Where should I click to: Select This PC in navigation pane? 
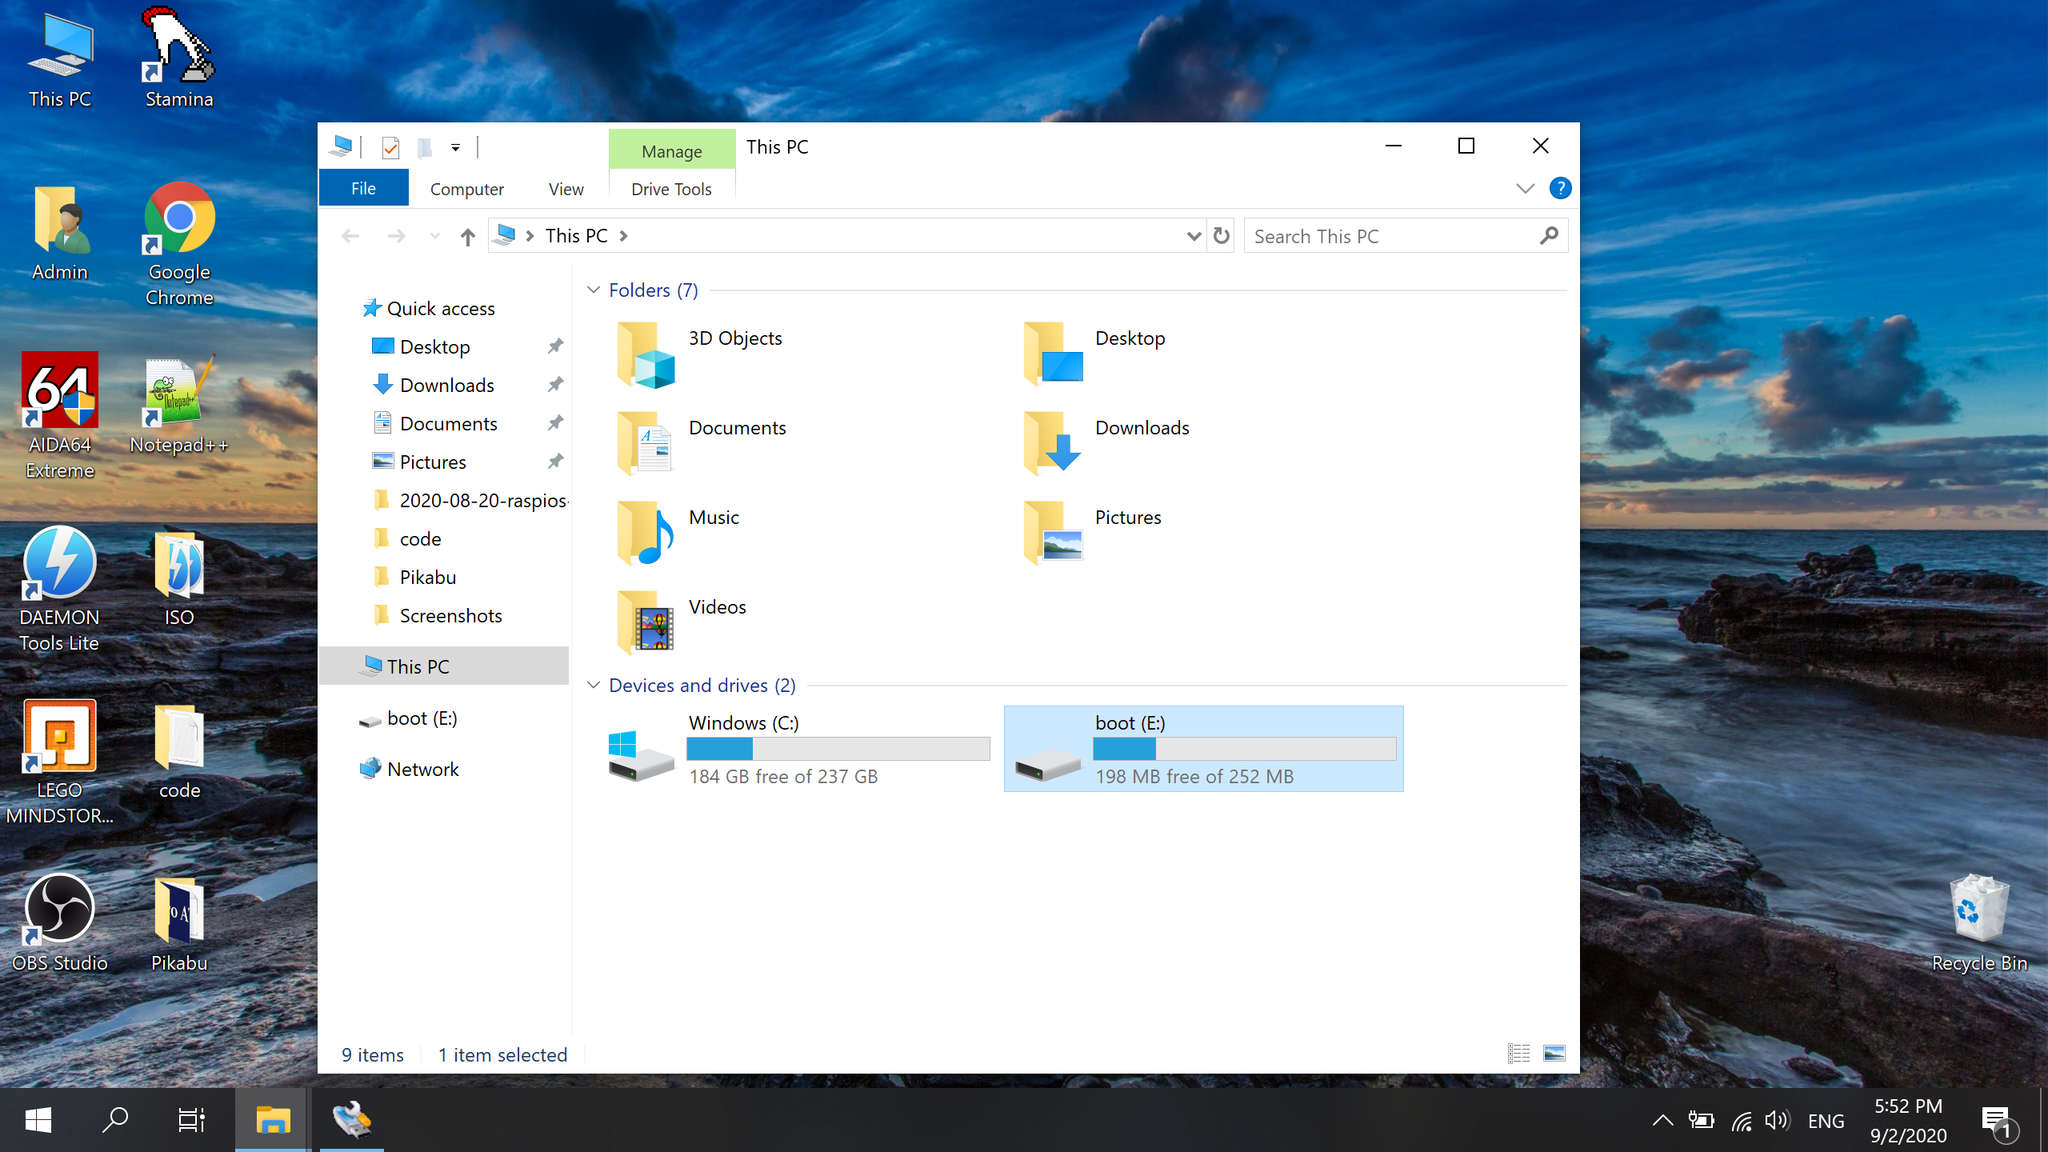click(444, 666)
